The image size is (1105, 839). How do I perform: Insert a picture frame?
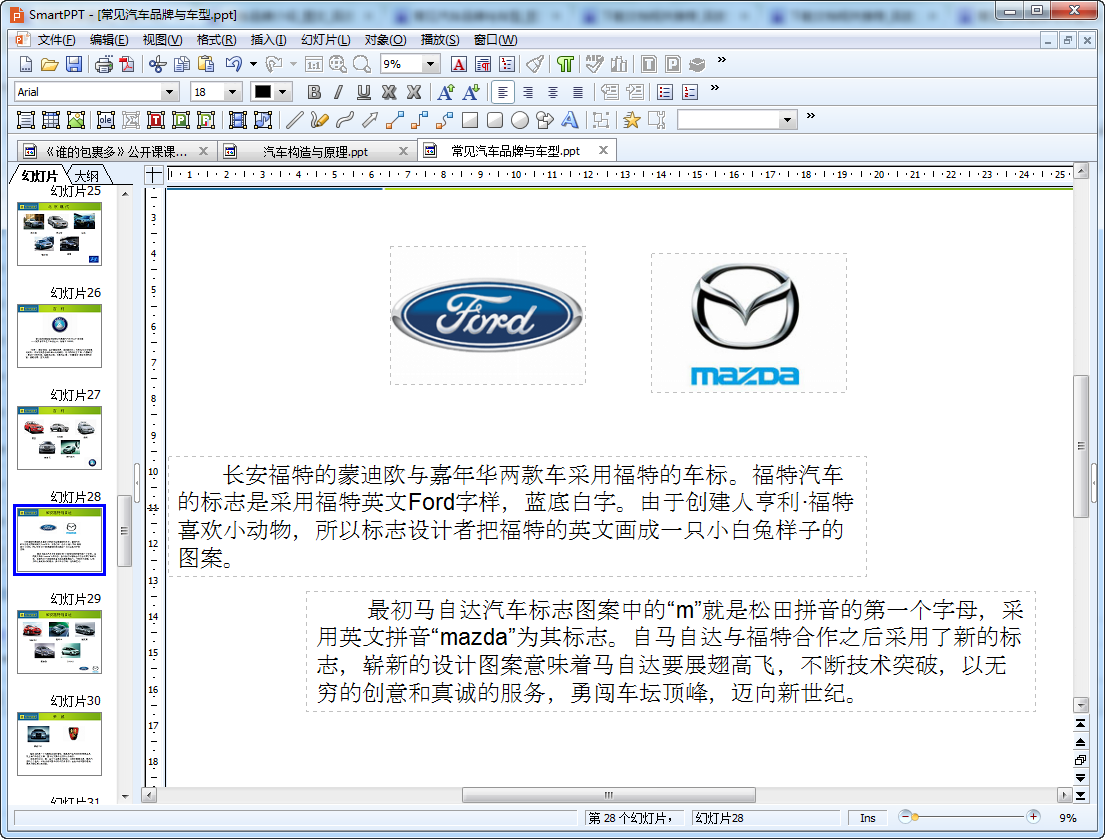75,120
